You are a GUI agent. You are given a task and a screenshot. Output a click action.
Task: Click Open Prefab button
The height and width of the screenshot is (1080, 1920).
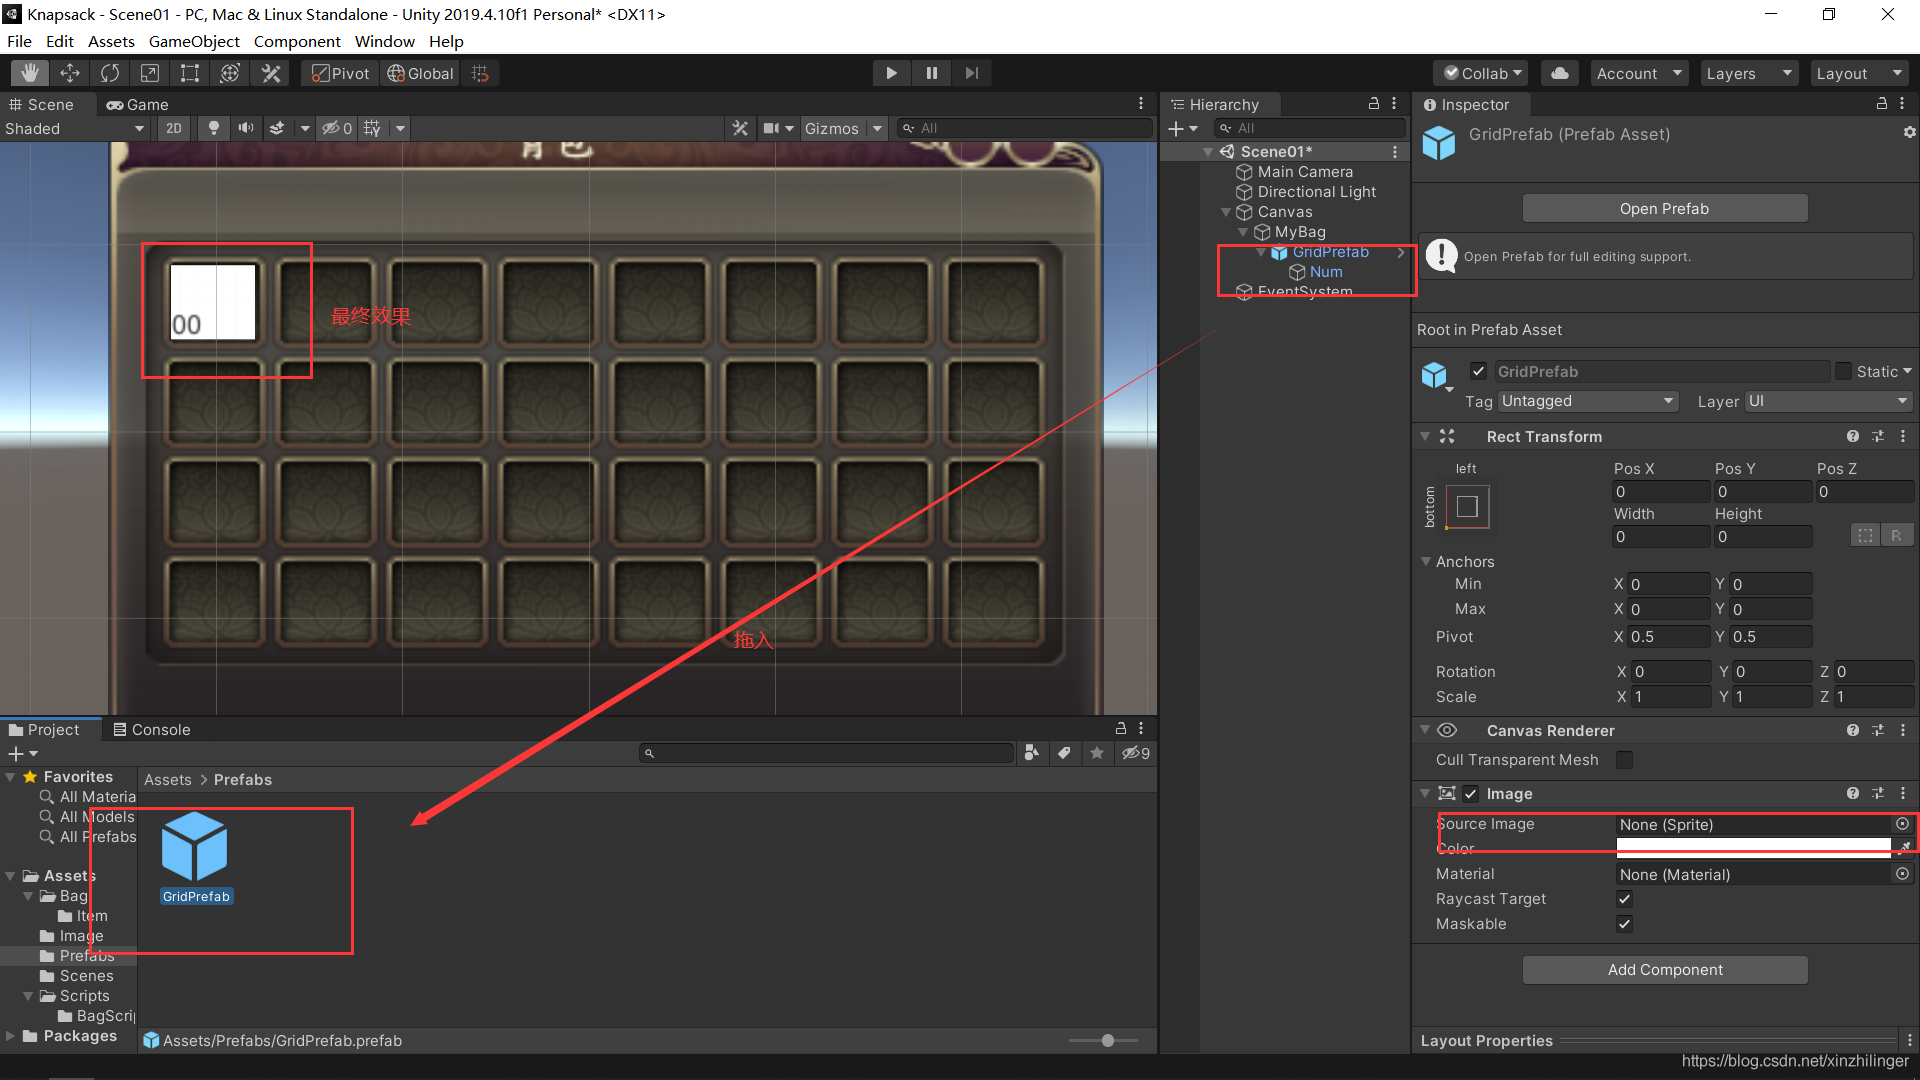[1664, 208]
